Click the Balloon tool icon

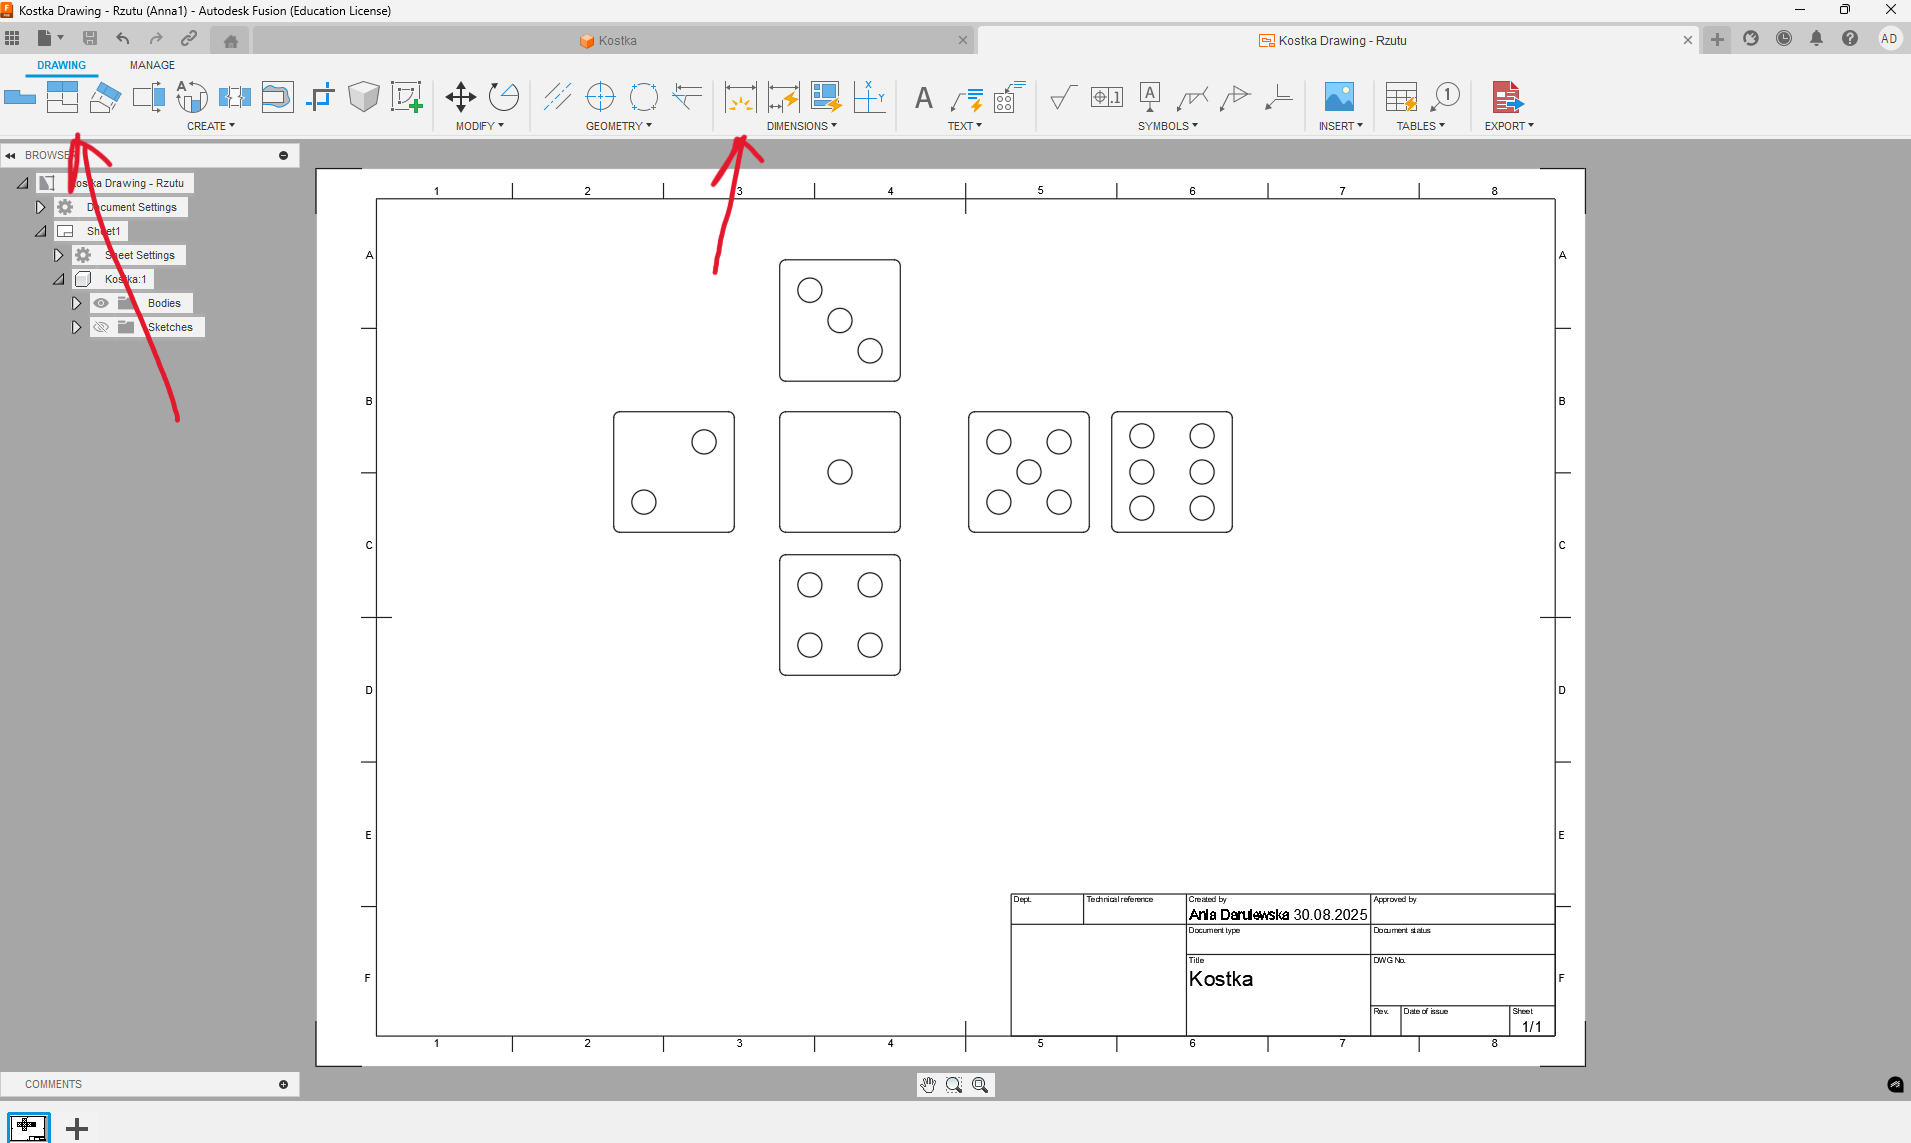pos(1445,97)
